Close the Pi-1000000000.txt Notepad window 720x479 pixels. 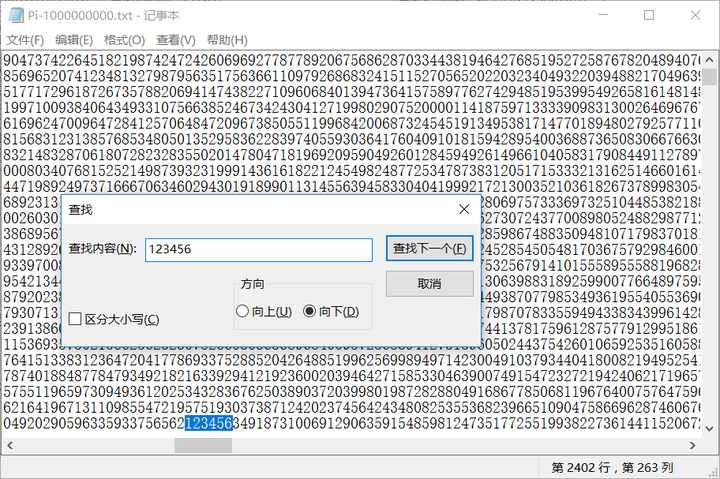[x=694, y=16]
